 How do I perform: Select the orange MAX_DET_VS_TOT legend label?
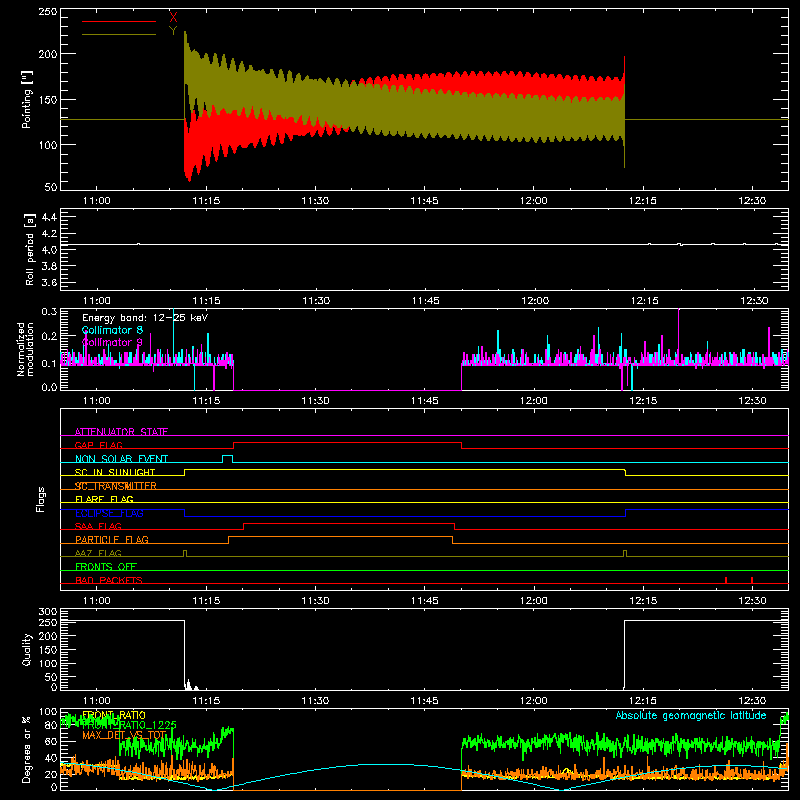tap(124, 735)
